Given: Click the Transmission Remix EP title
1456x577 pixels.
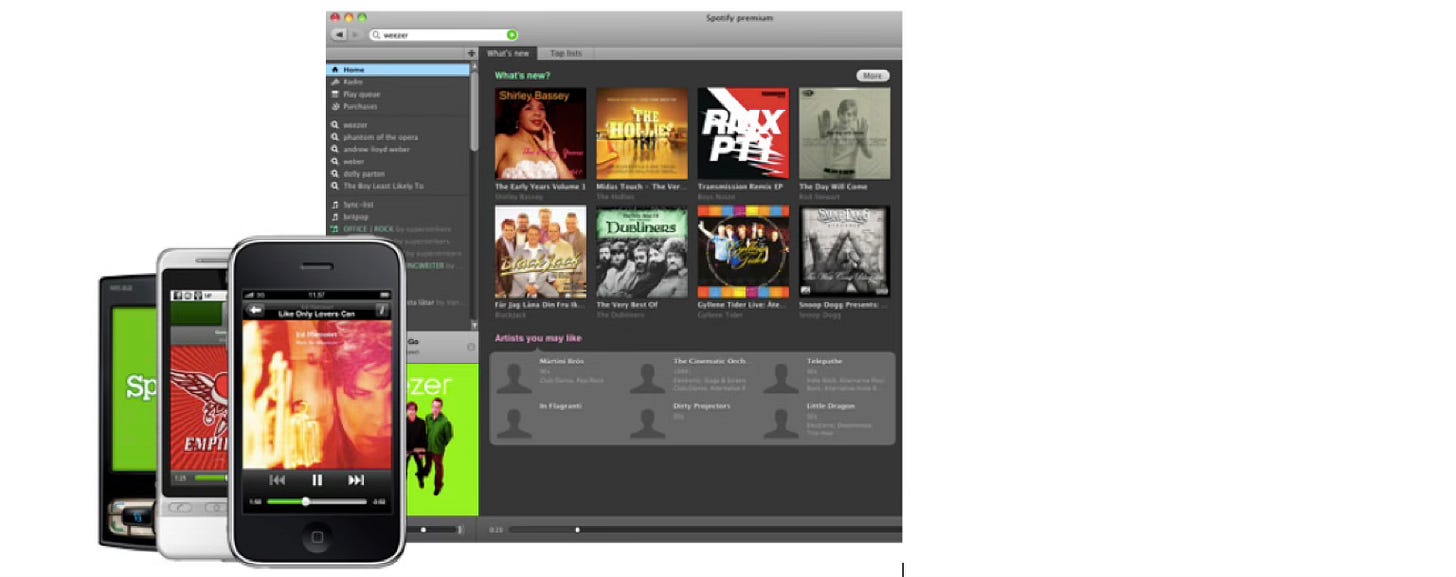Looking at the screenshot, I should point(739,187).
